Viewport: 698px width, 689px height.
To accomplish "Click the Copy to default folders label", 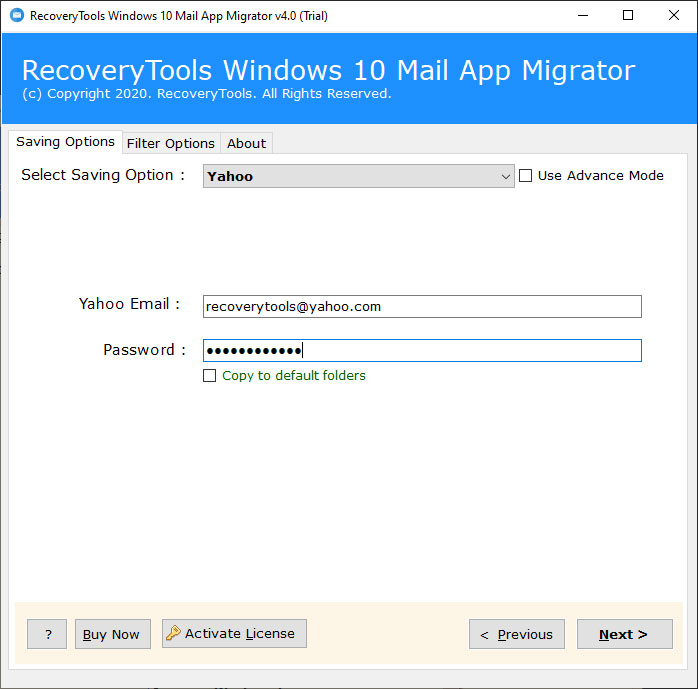I will click(x=294, y=376).
